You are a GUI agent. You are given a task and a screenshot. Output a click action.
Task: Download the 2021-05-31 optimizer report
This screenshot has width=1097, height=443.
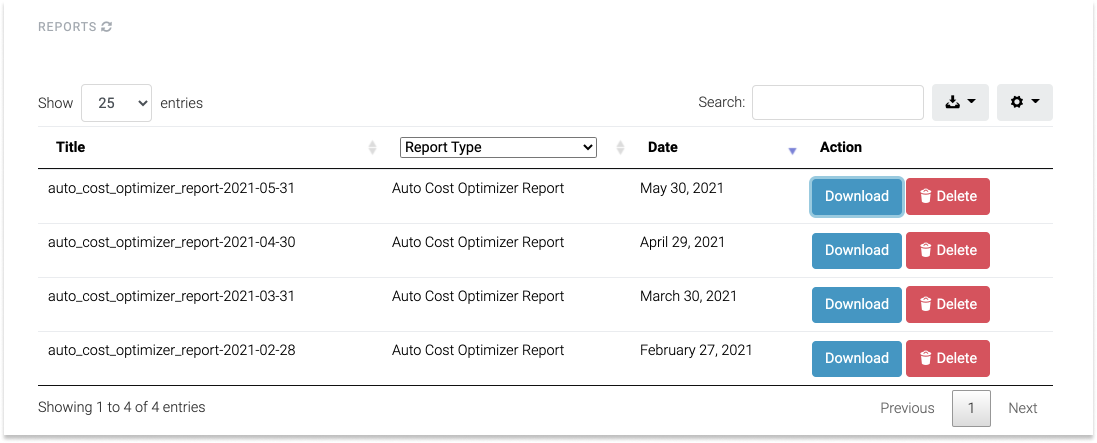[x=856, y=196]
